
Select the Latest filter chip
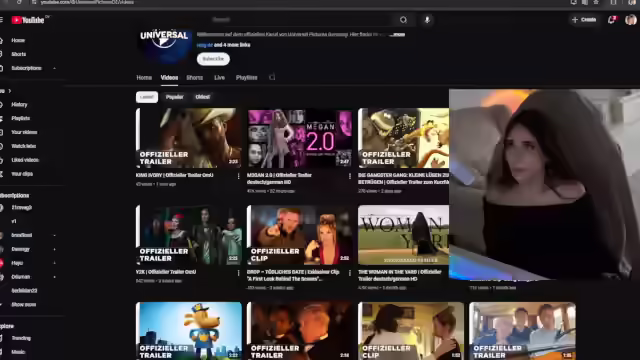[147, 97]
